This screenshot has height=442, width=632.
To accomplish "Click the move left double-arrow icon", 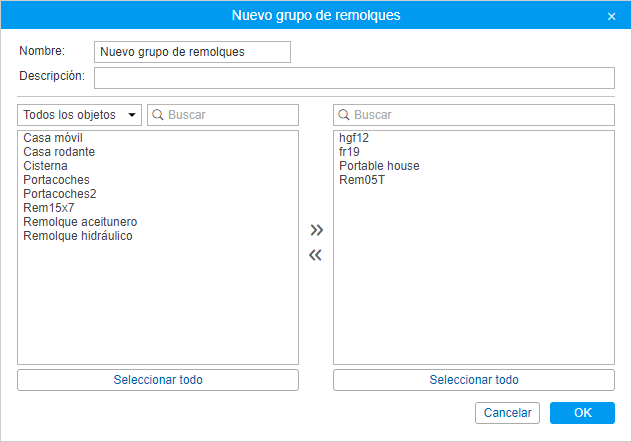I will (x=316, y=255).
